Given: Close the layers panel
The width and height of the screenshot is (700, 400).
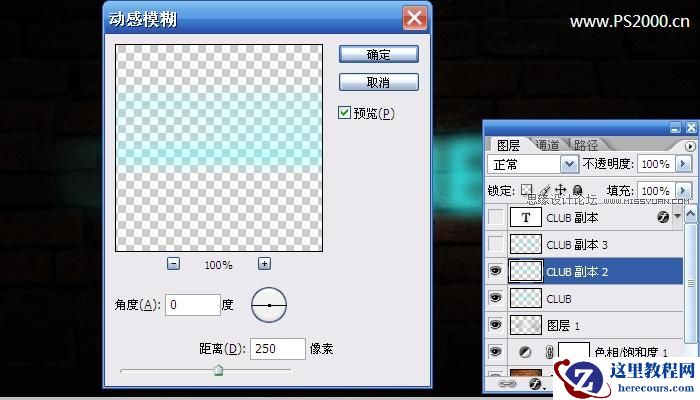Looking at the screenshot, I should coord(691,128).
